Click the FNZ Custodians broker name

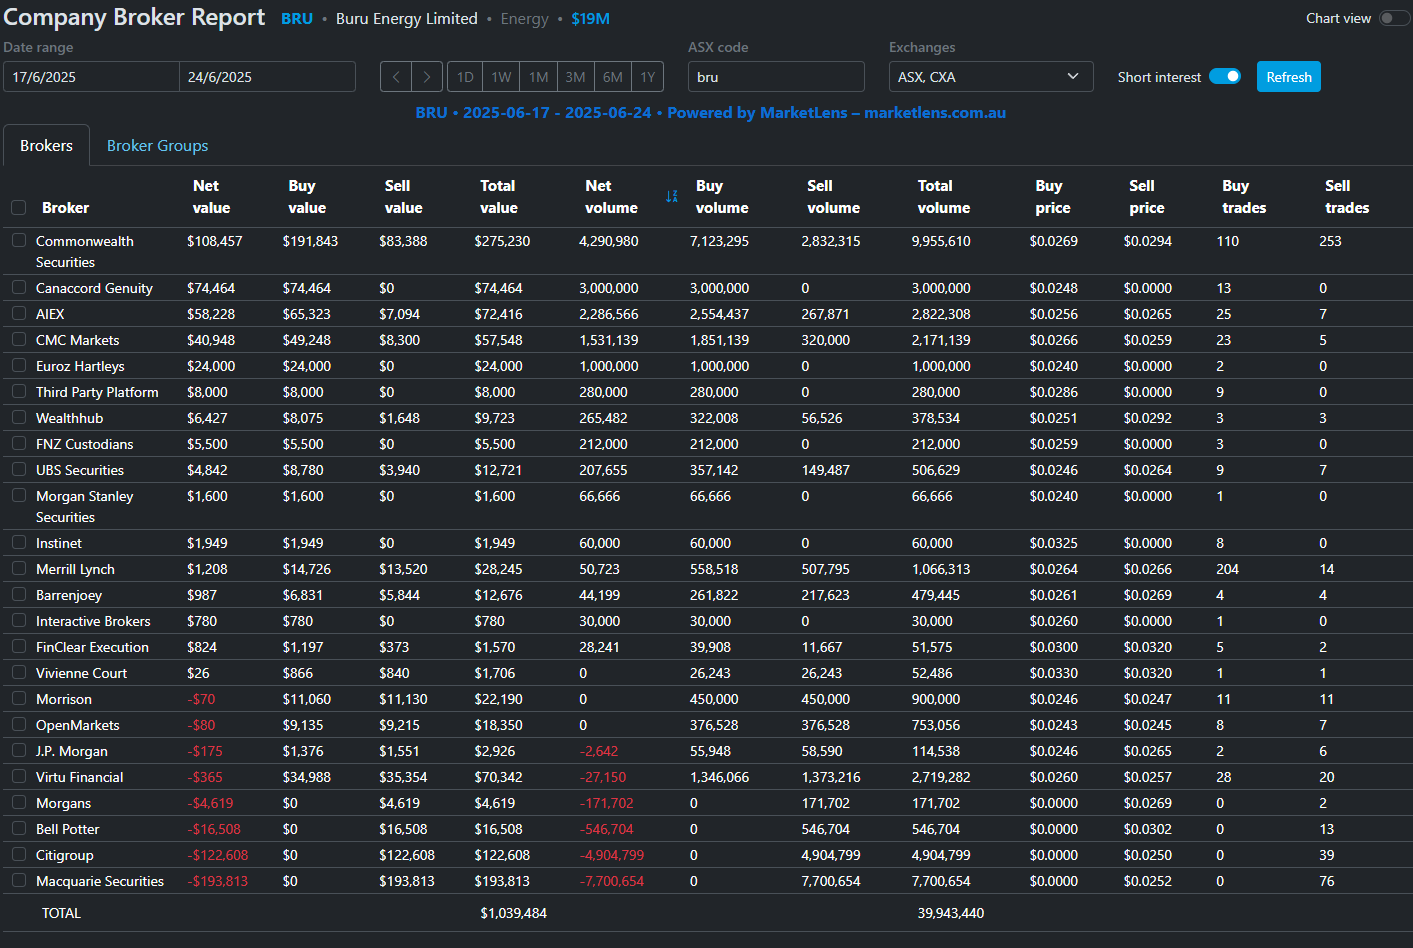coord(84,444)
